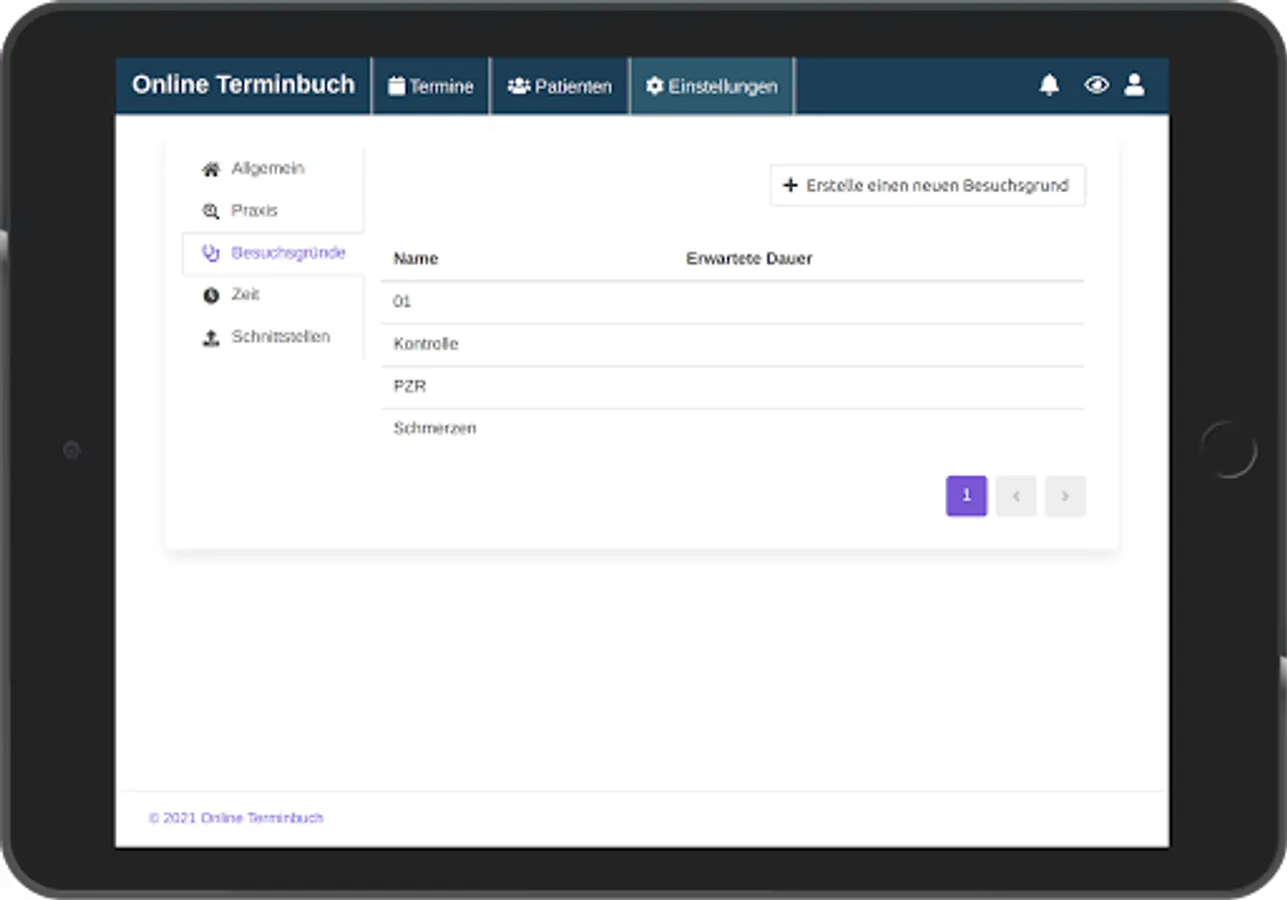Select the Einstellungen tab
Viewport: 1287px width, 900px height.
712,86
